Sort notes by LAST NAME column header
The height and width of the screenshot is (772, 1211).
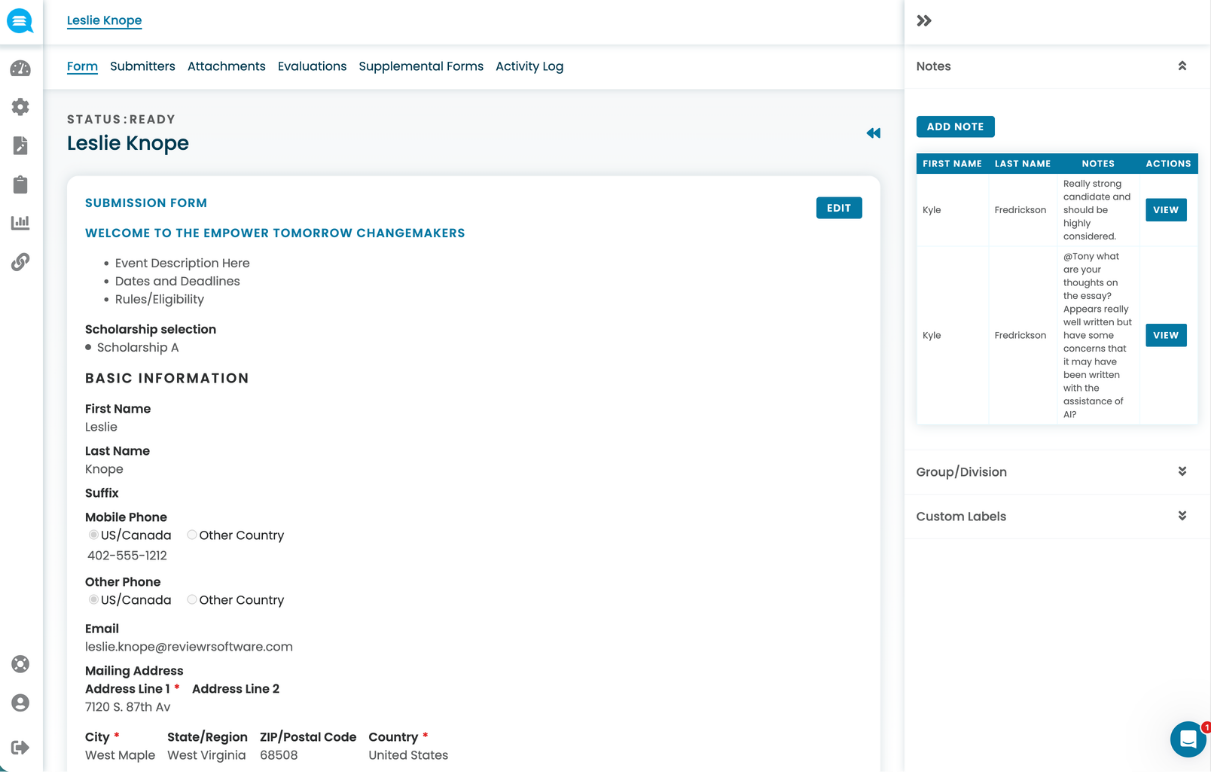[1023, 164]
